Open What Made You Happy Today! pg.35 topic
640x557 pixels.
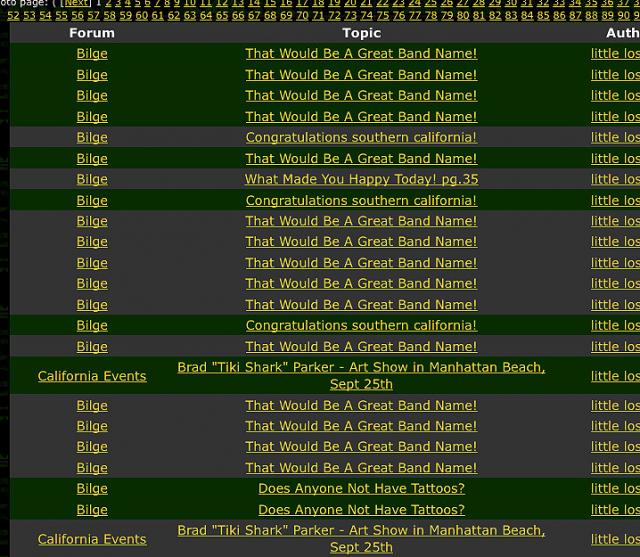click(x=361, y=180)
